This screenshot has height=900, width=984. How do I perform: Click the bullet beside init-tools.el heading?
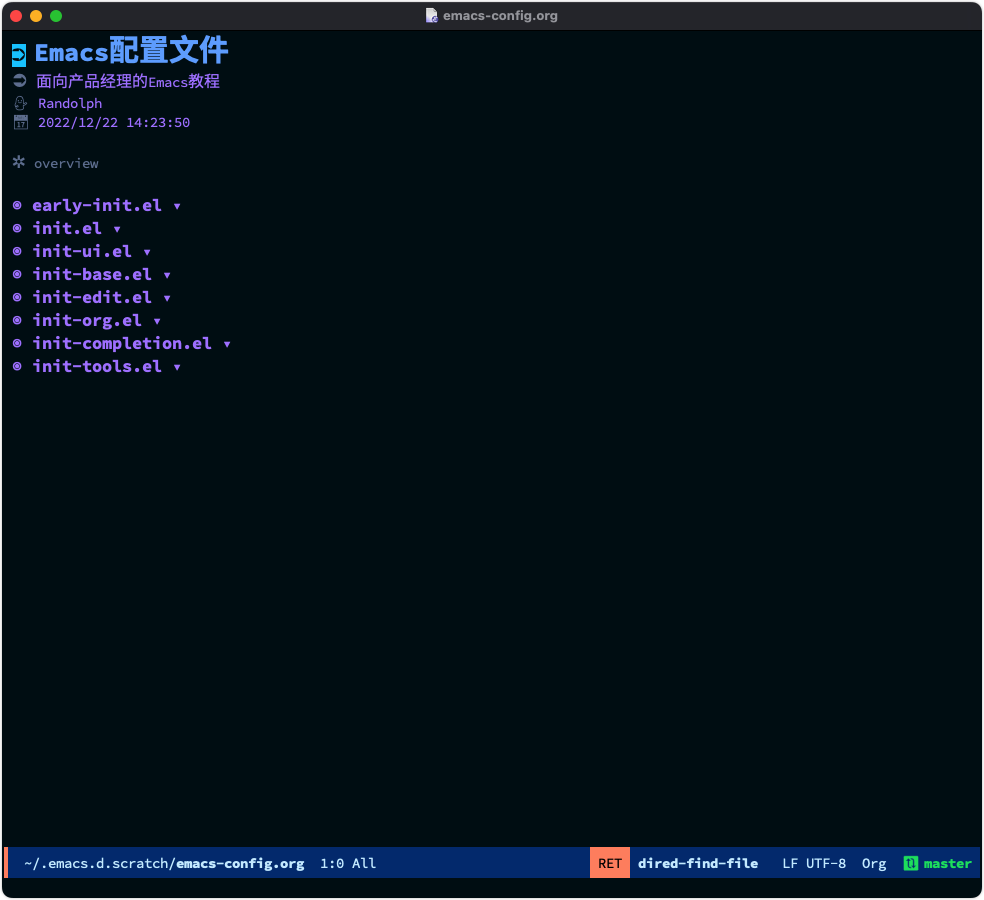click(18, 367)
